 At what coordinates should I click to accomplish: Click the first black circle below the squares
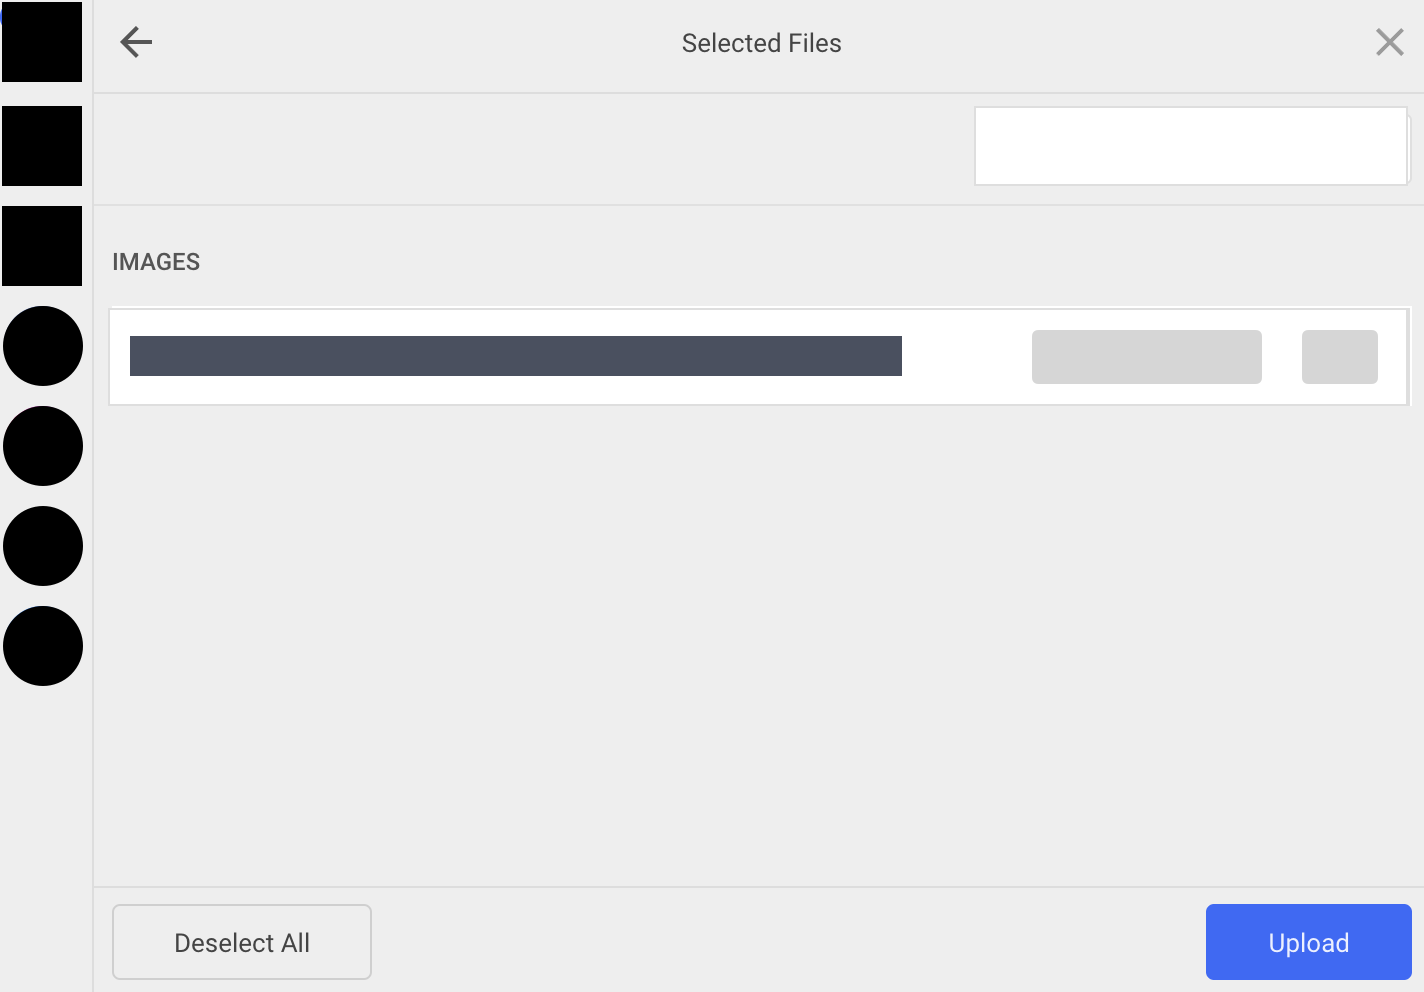point(43,346)
